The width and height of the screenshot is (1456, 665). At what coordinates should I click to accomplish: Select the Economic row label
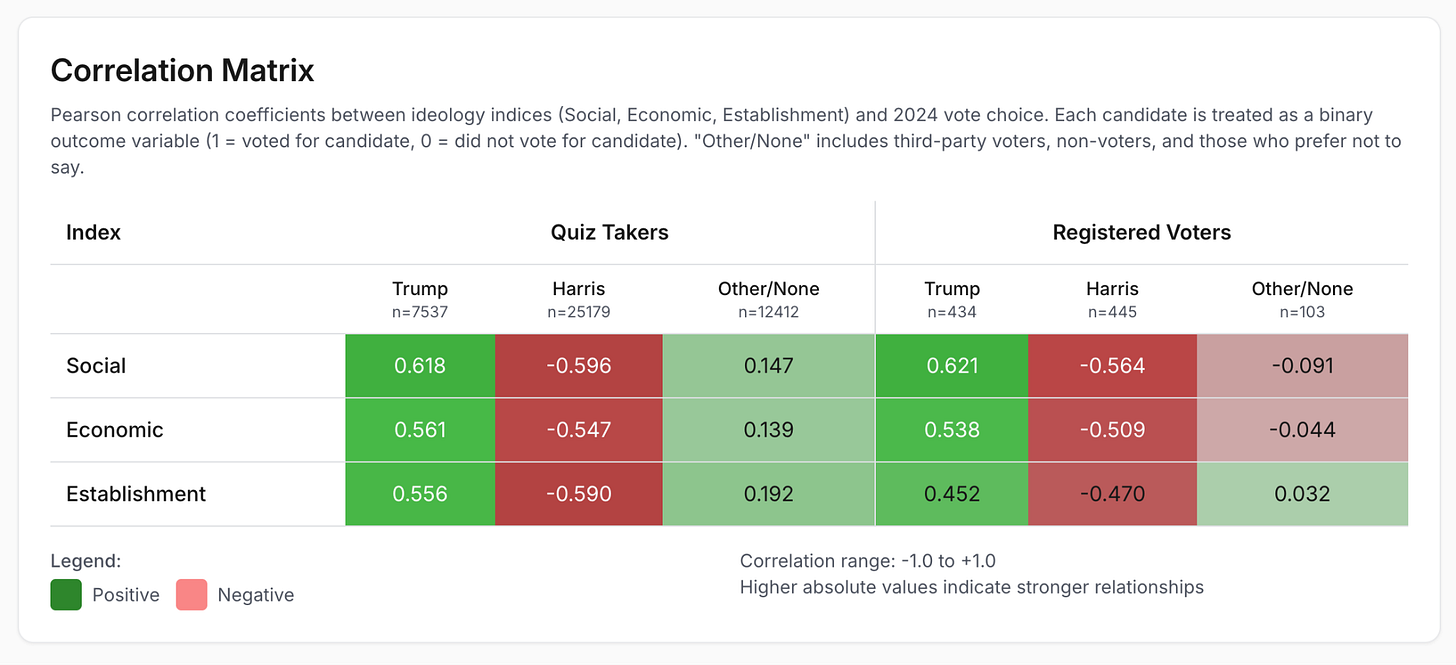(114, 430)
